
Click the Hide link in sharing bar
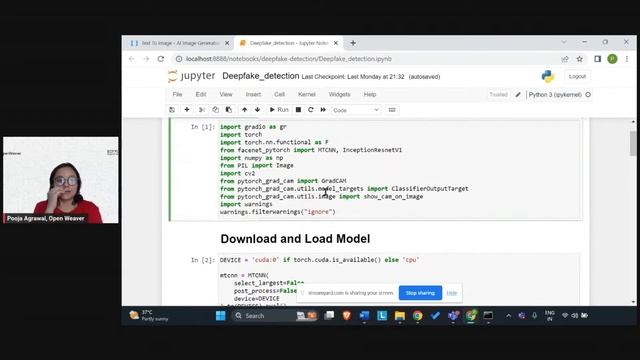coord(451,293)
